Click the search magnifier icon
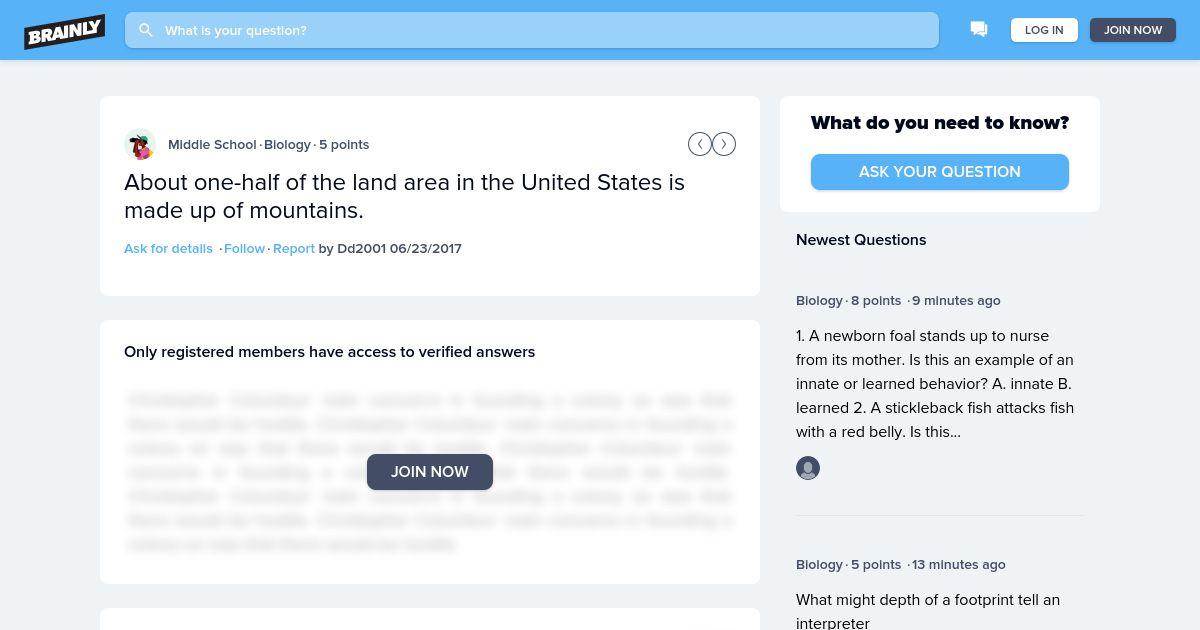 coord(146,30)
